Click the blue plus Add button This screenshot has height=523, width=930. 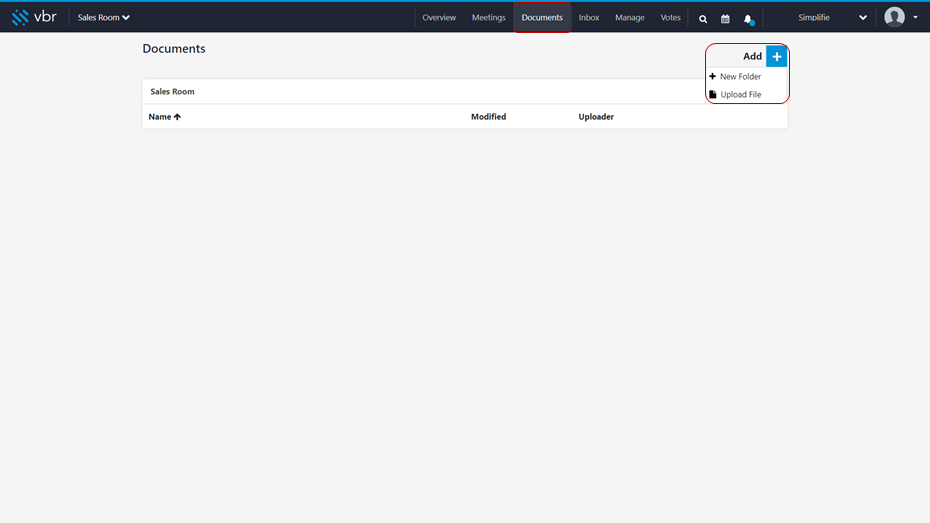pos(776,56)
